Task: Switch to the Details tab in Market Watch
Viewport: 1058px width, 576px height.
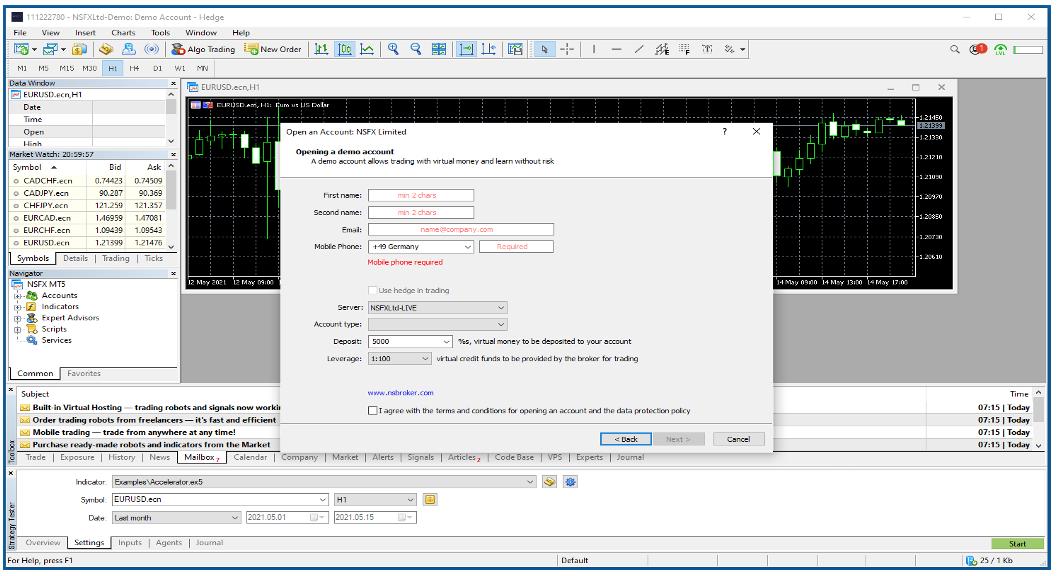Action: 76,258
